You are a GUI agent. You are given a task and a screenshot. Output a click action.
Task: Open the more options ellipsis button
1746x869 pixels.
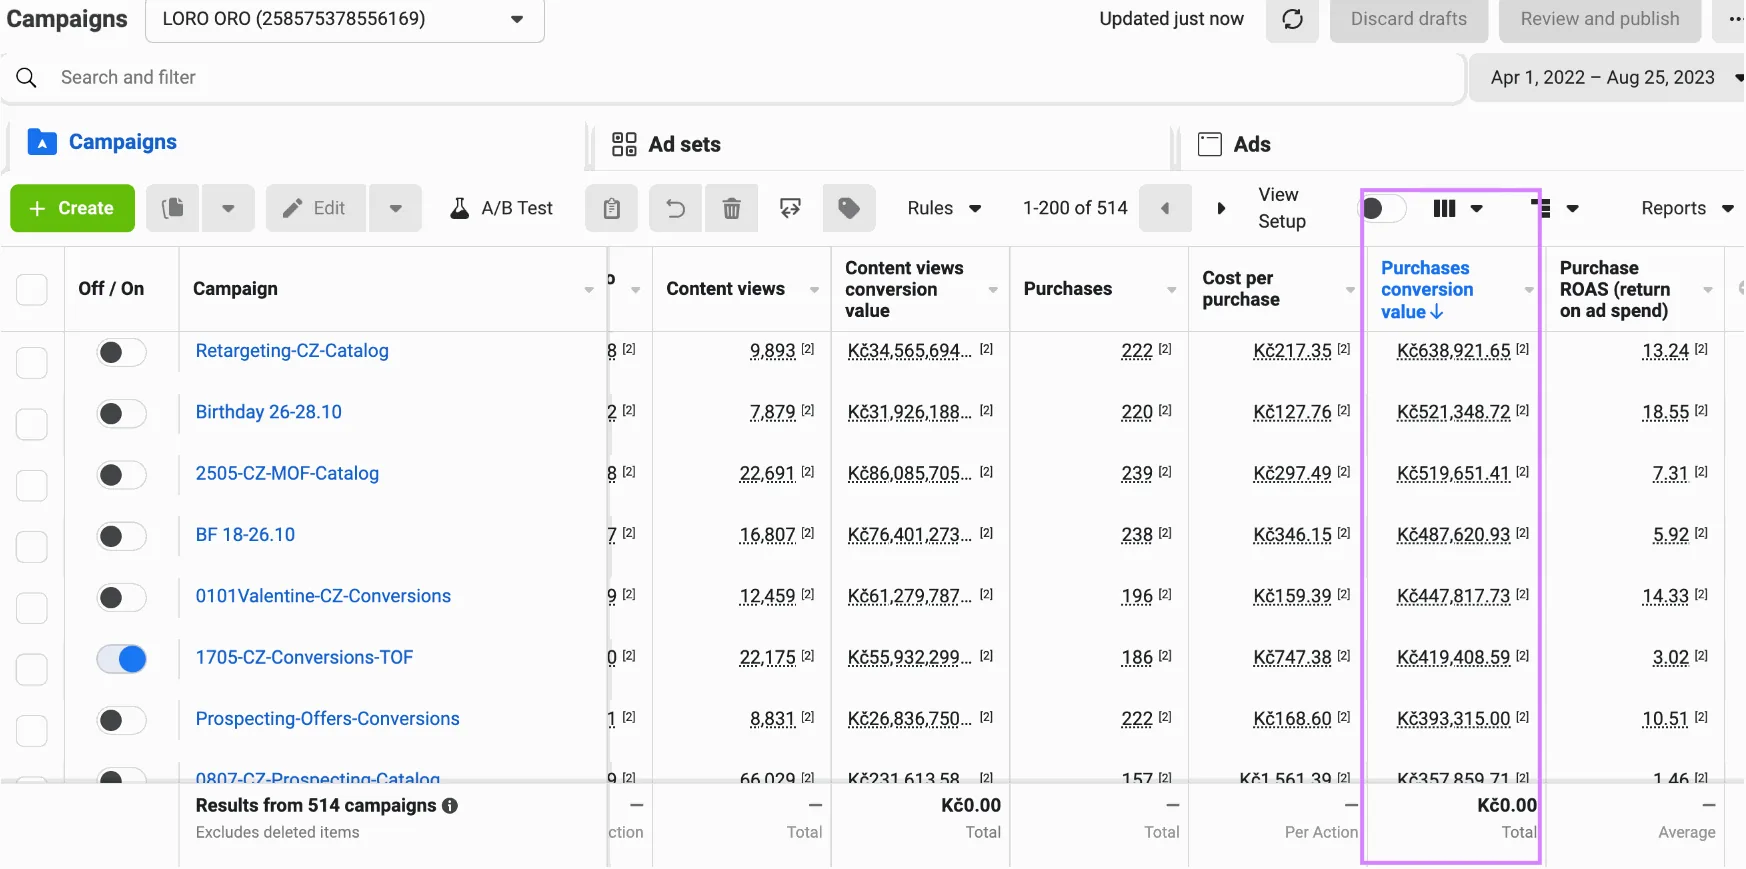[1731, 19]
